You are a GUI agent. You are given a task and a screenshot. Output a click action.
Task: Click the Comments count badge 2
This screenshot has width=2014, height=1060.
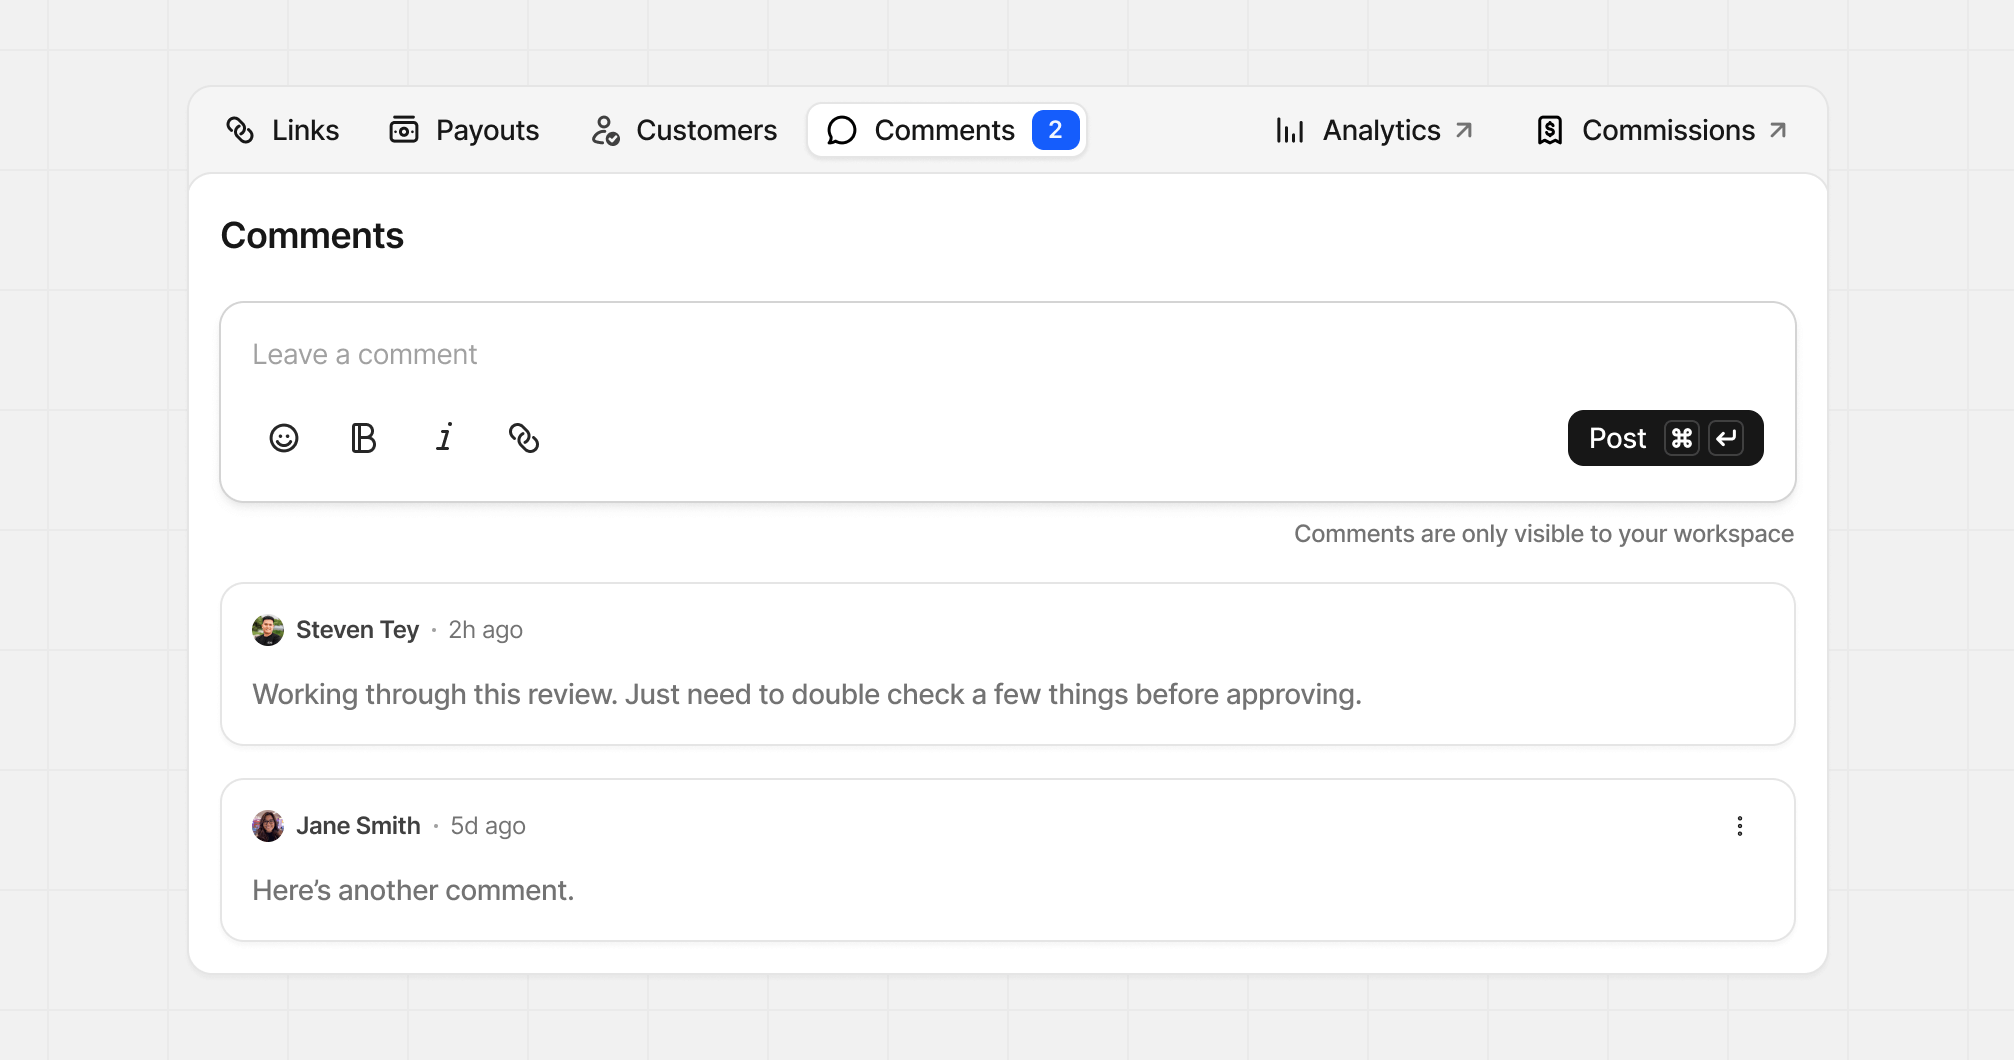coord(1055,130)
